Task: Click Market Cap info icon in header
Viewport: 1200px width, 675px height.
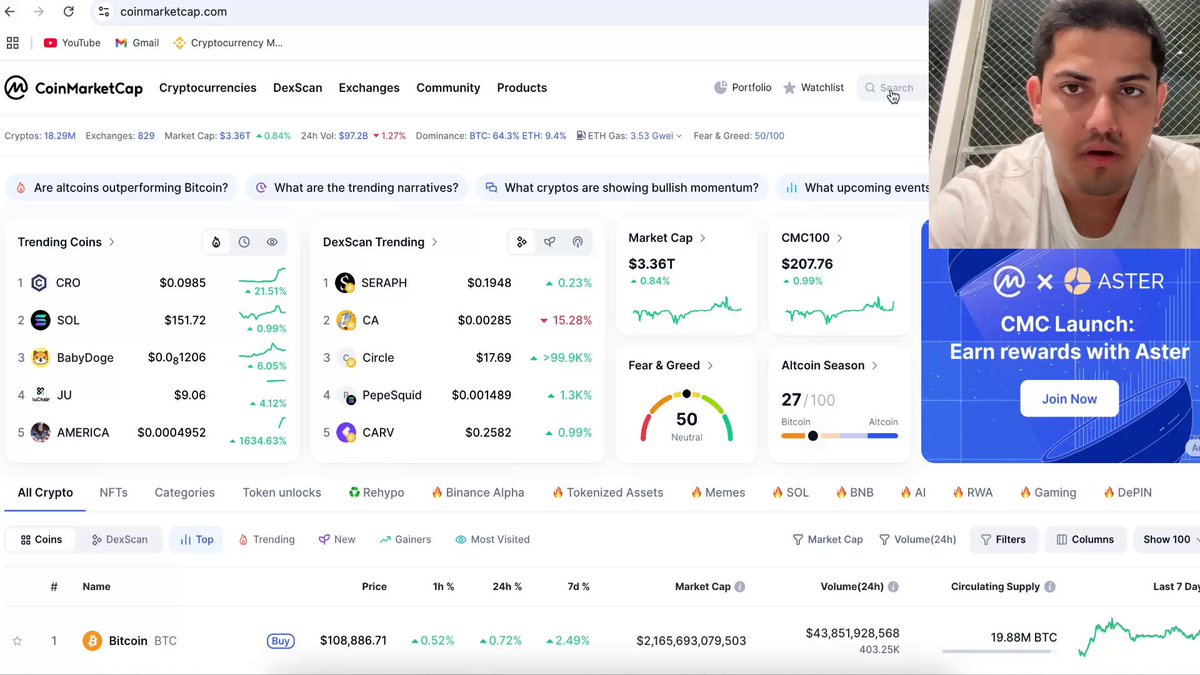Action: click(x=740, y=587)
